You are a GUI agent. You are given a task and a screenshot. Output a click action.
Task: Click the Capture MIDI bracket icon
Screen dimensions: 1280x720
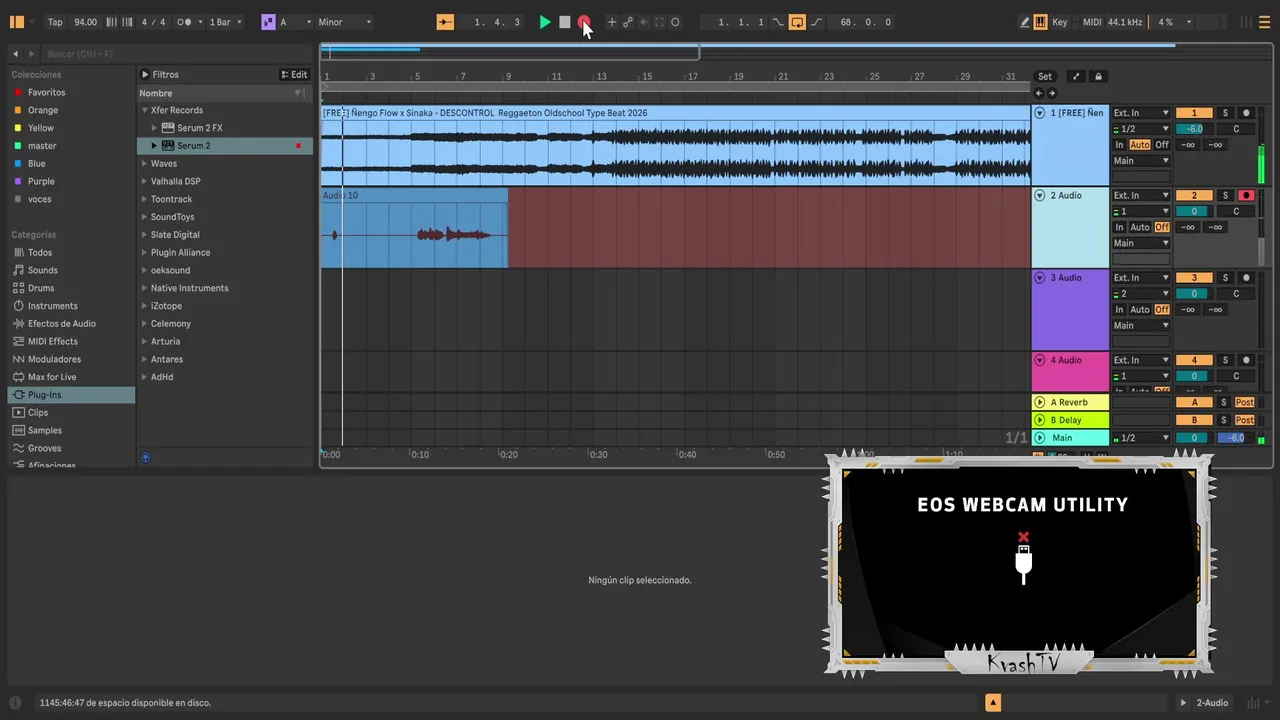[660, 22]
